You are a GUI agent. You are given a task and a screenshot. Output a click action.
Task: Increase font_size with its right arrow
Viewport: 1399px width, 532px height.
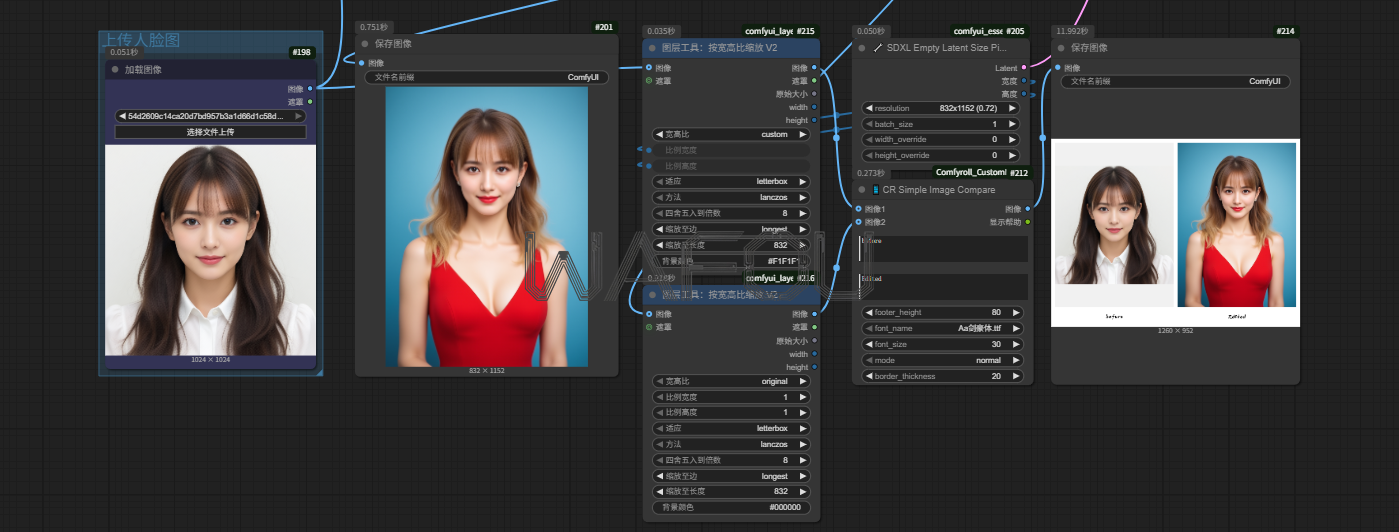[x=1015, y=344]
